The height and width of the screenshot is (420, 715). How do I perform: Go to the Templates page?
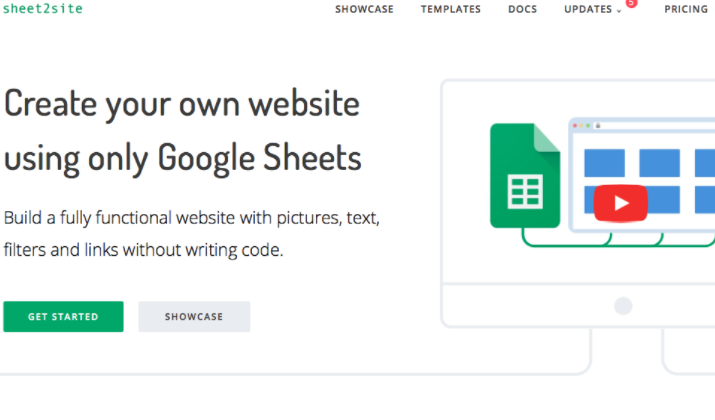(451, 9)
